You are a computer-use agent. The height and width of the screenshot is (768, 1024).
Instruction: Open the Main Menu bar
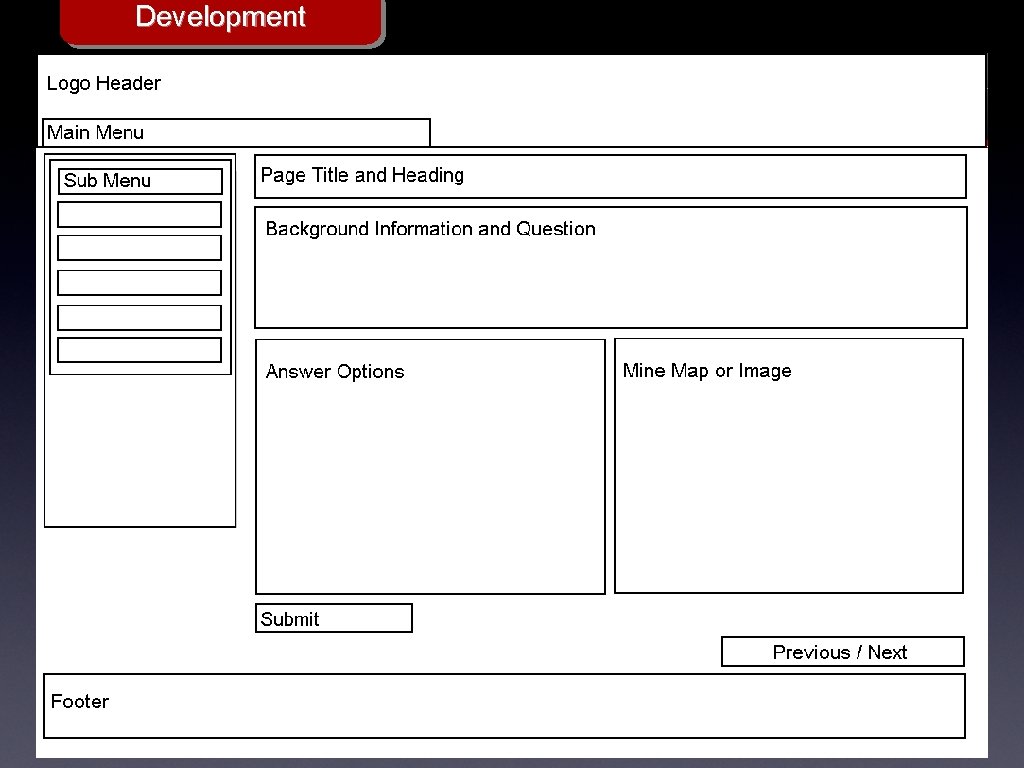[x=236, y=133]
